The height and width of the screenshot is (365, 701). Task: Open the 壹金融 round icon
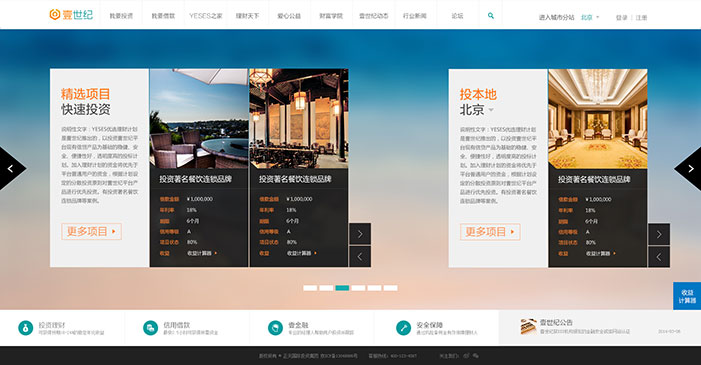click(x=275, y=328)
